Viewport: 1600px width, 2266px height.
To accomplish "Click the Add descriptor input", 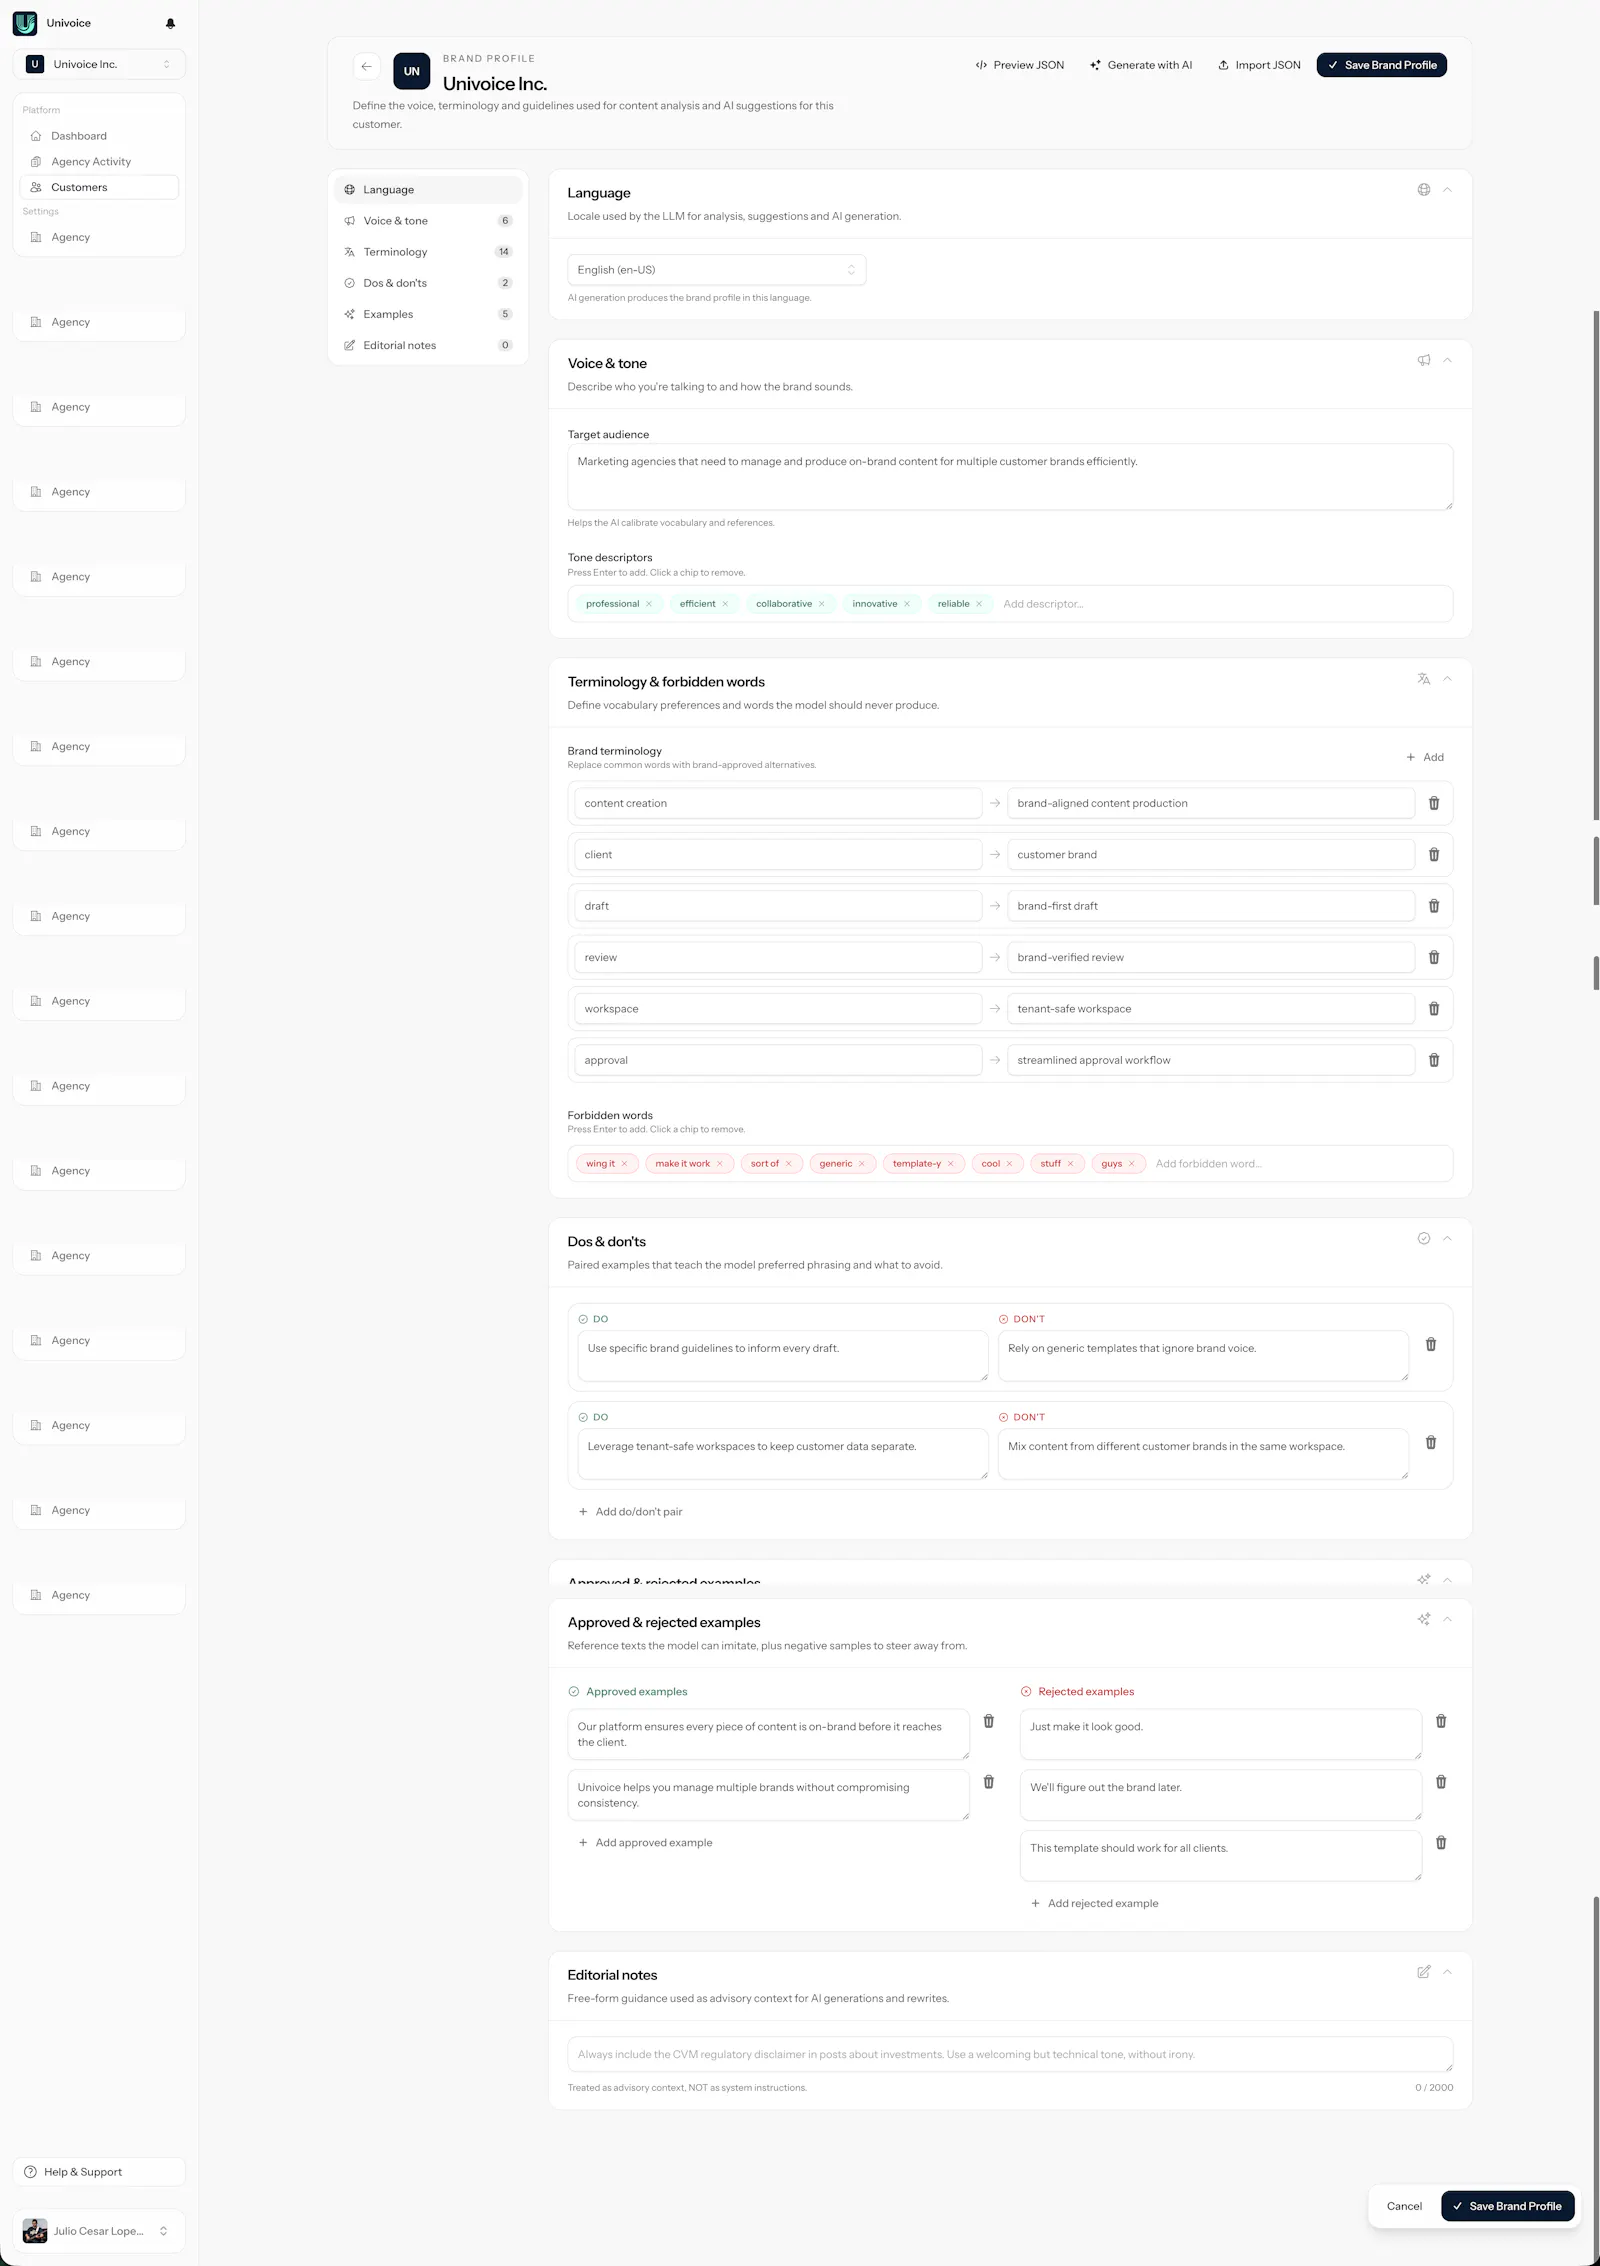I will [1222, 604].
